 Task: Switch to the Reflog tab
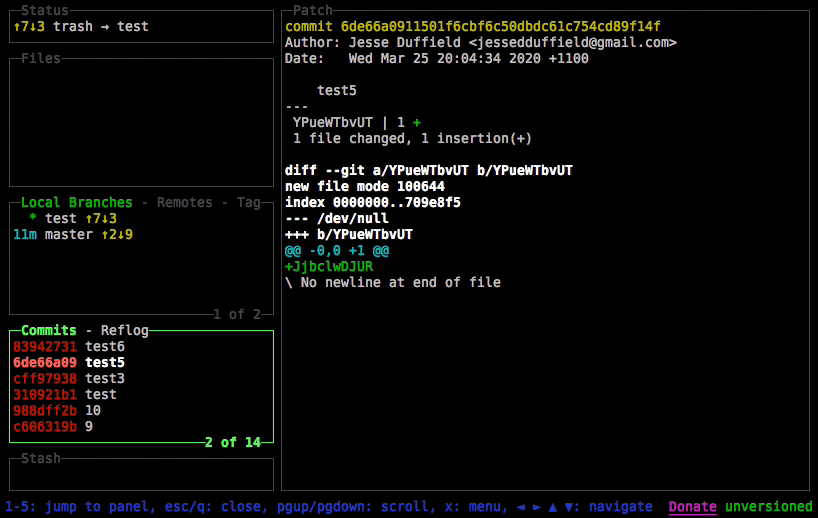[124, 330]
